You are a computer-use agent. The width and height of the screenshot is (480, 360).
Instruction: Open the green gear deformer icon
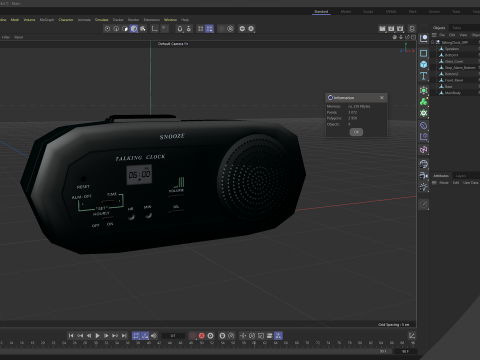(x=424, y=113)
